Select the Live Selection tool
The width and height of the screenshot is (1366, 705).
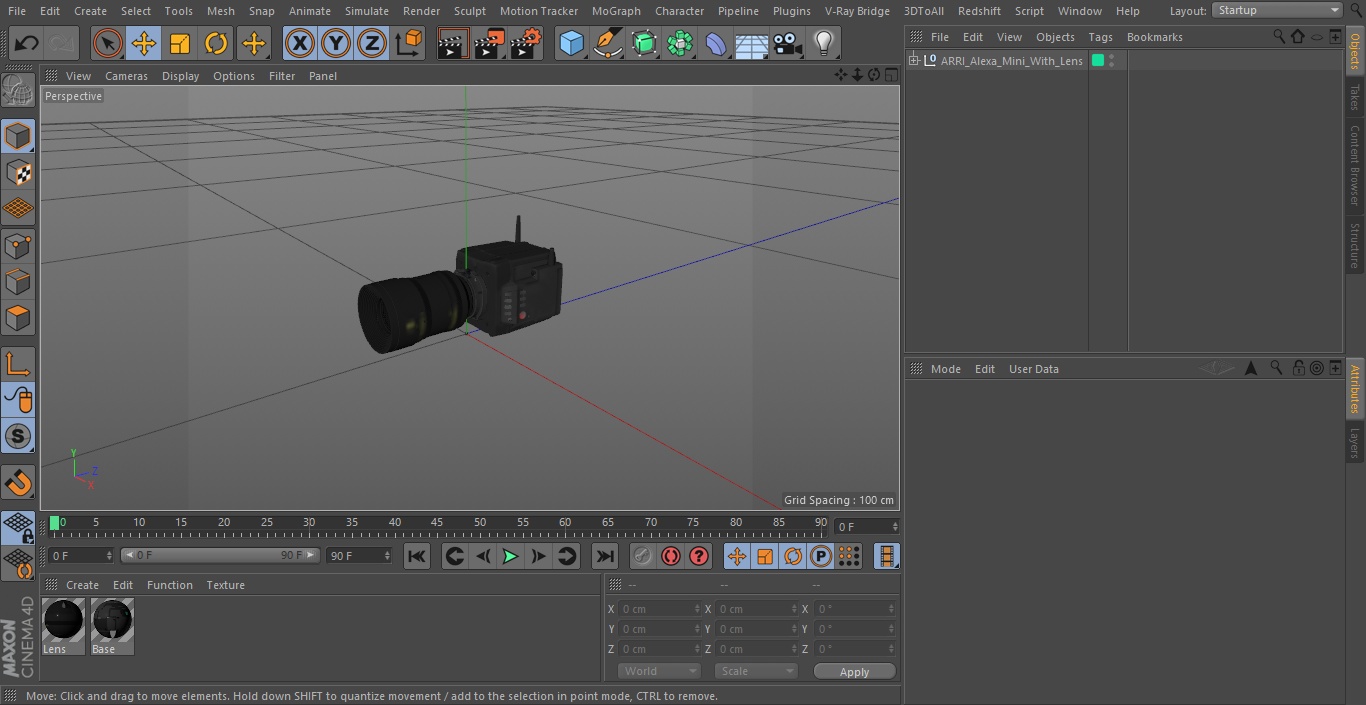[x=108, y=43]
